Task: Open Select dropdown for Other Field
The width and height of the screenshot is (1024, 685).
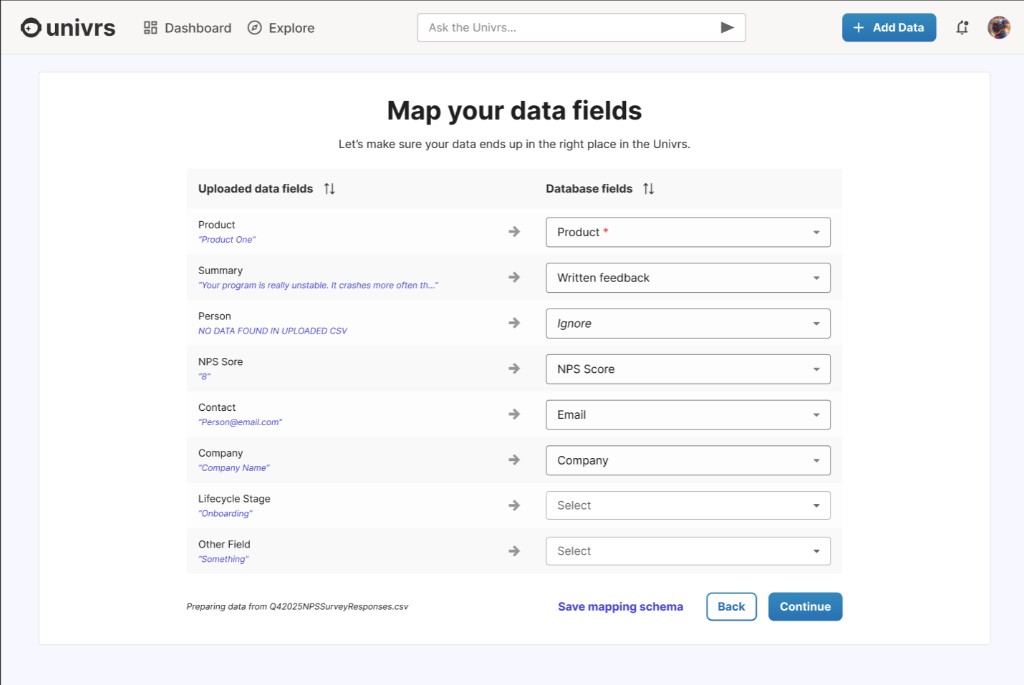Action: pyautogui.click(x=688, y=551)
